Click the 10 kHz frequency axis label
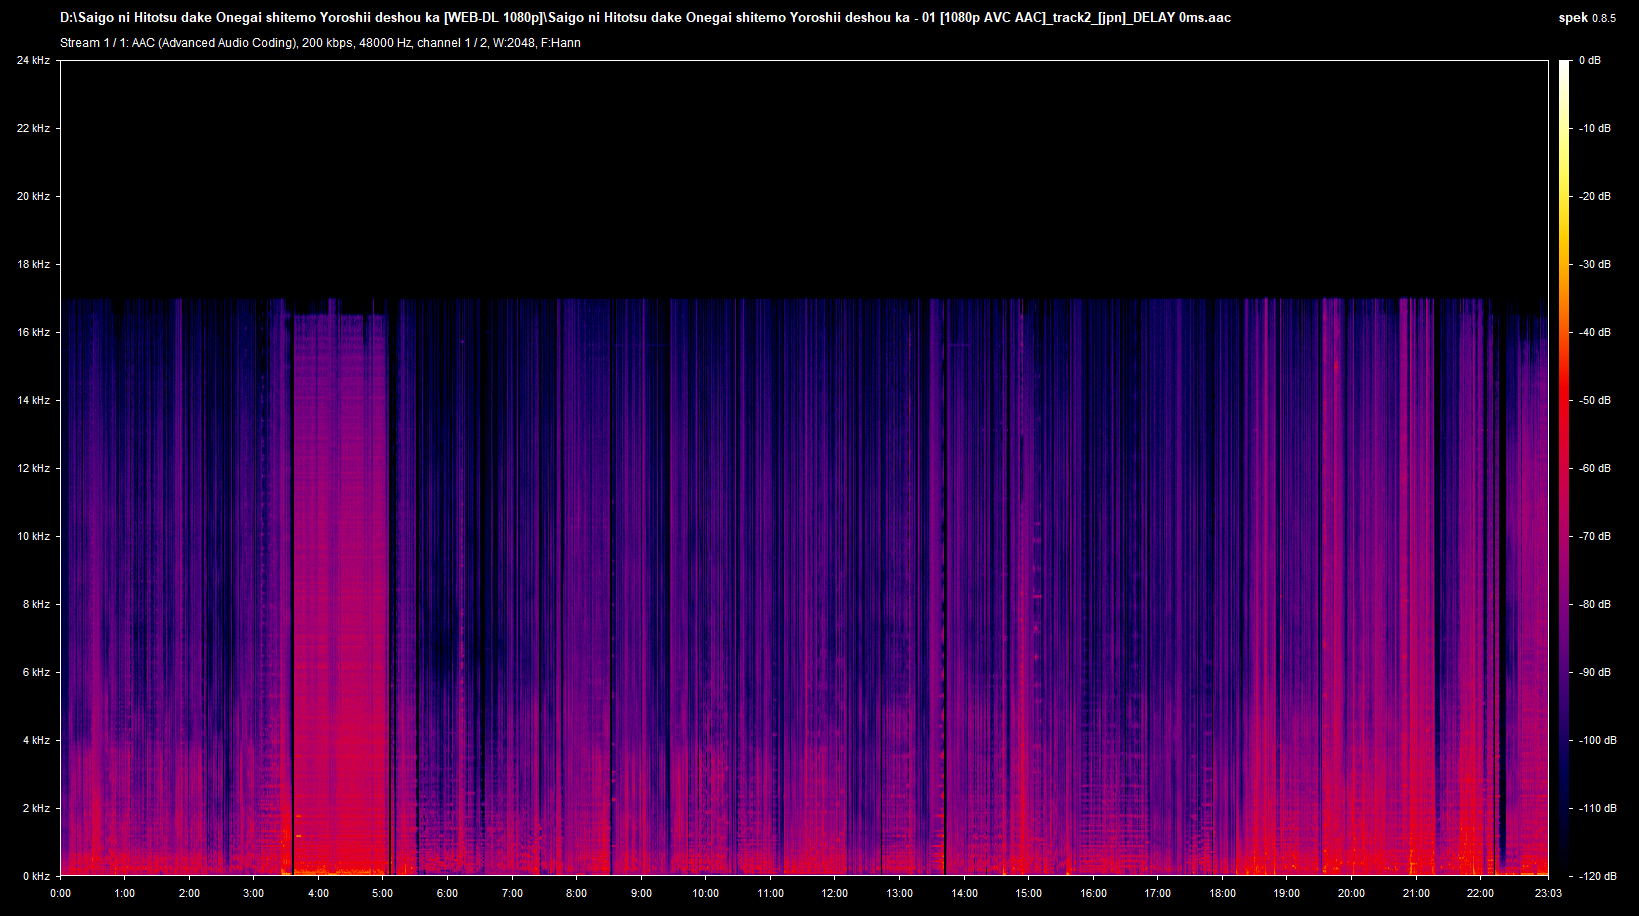Viewport: 1639px width, 916px height. tap(33, 537)
